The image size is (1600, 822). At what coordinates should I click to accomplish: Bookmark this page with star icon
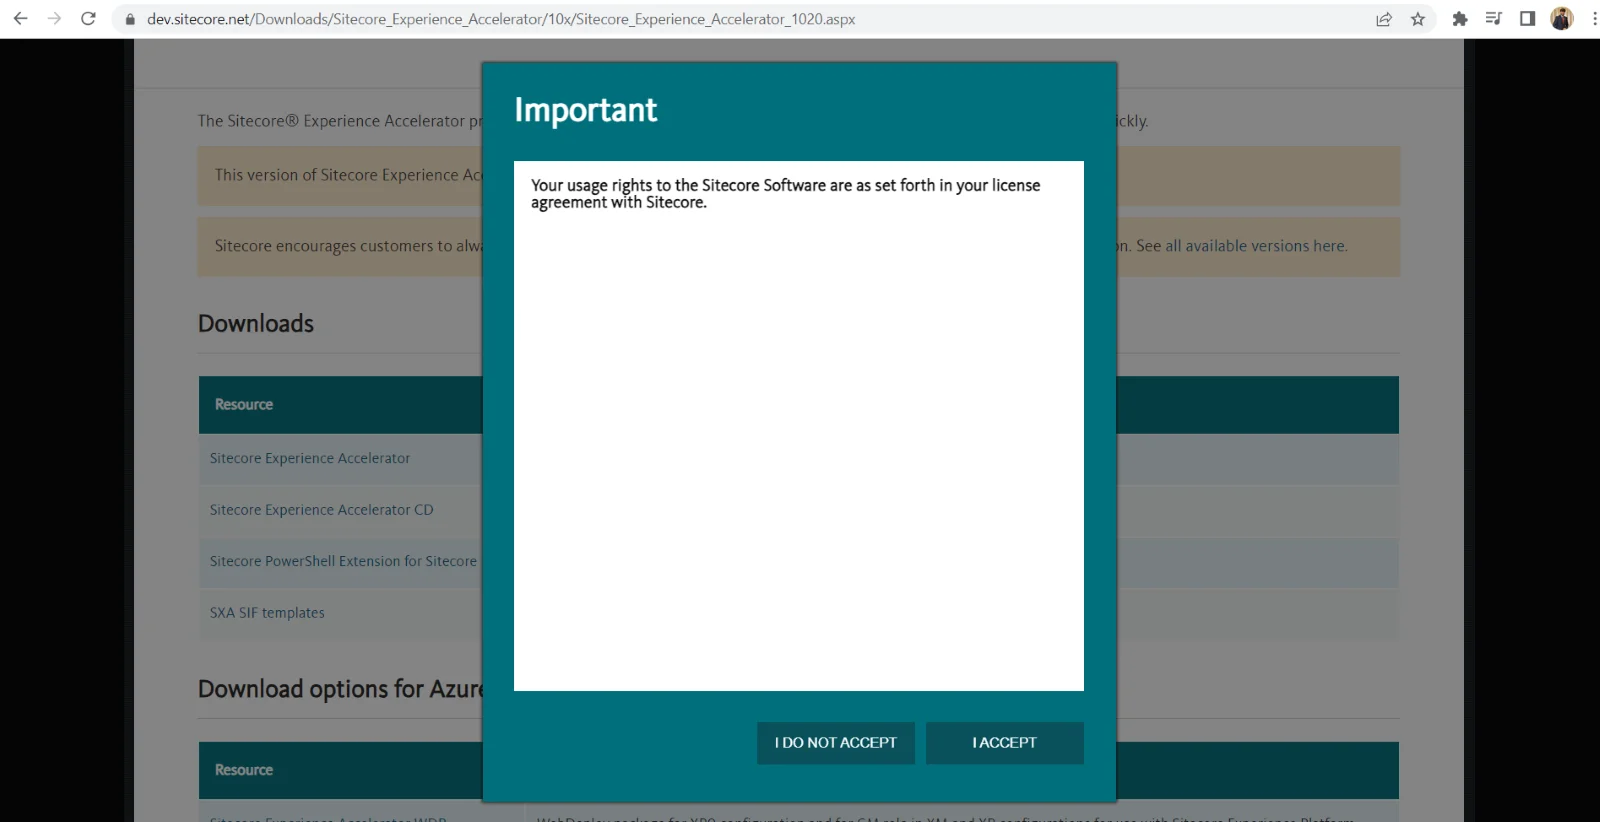coord(1418,19)
